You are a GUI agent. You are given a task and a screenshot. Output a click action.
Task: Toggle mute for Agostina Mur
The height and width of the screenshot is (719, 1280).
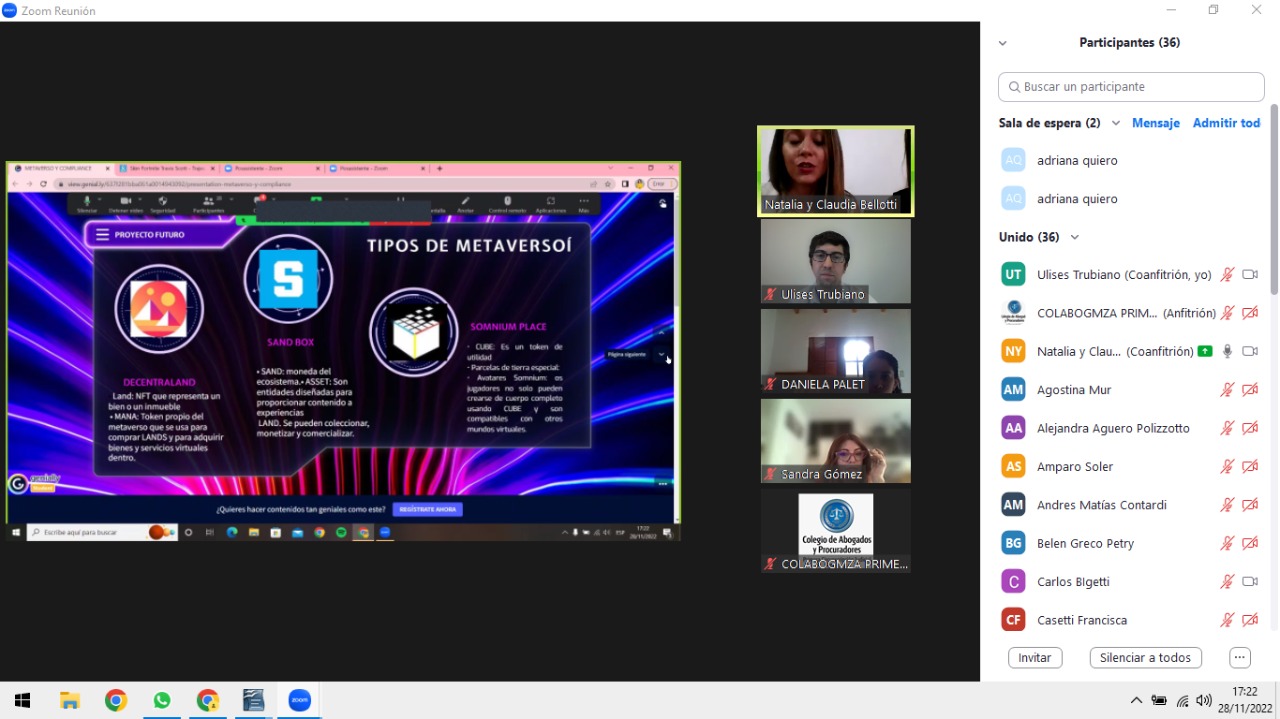pos(1227,390)
